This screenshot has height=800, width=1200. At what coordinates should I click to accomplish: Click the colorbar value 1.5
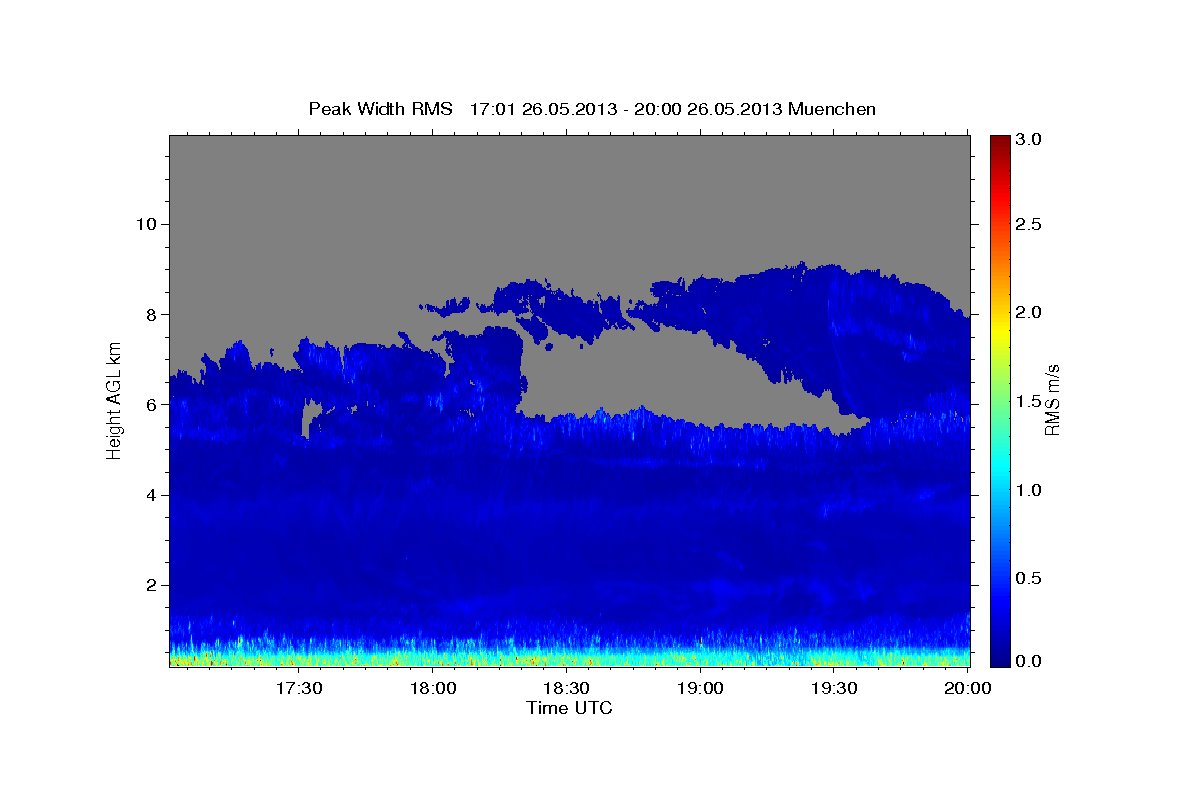(1028, 401)
